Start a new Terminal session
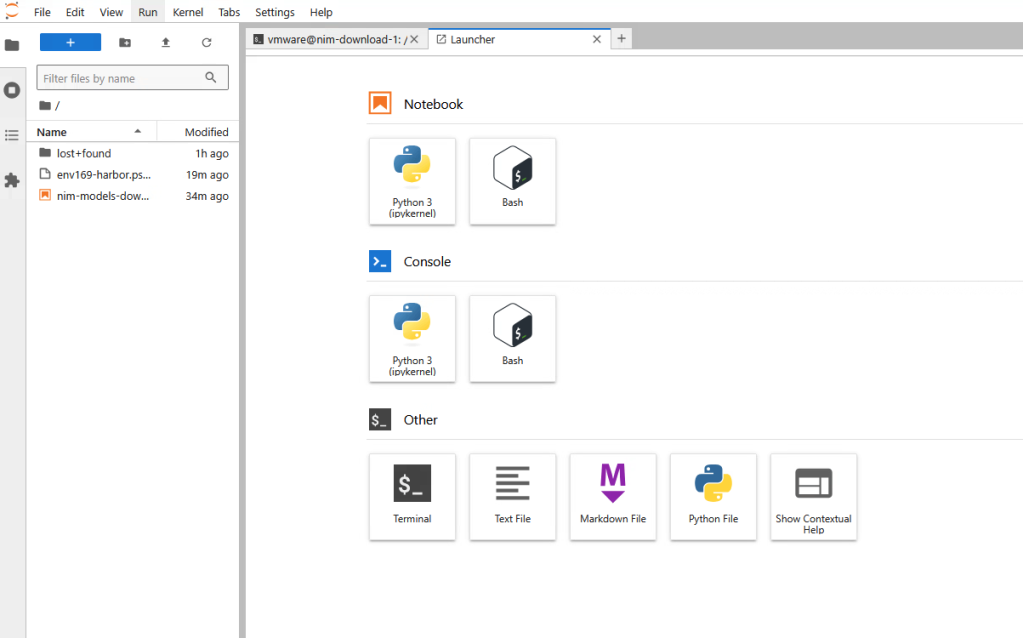 coord(412,497)
